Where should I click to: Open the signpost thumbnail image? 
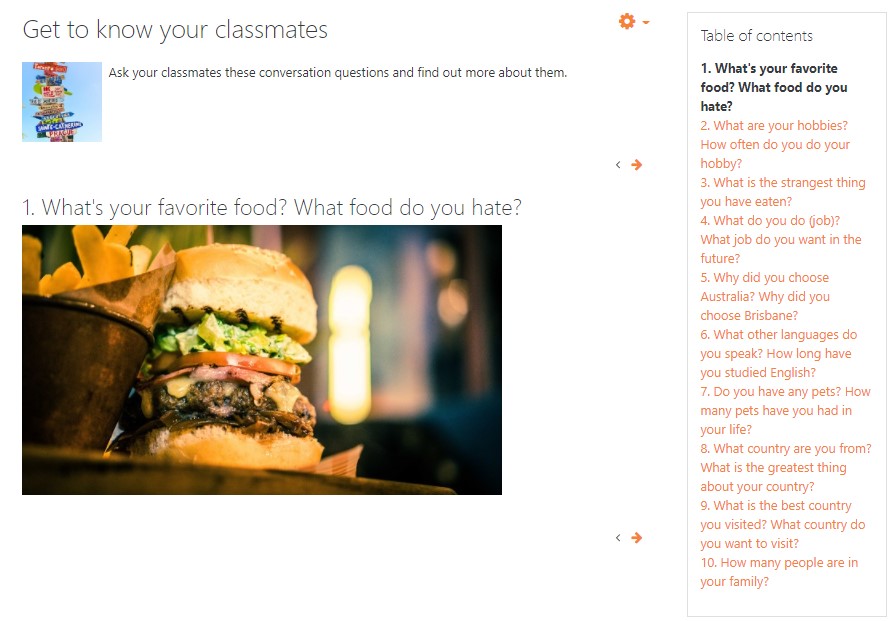point(62,102)
